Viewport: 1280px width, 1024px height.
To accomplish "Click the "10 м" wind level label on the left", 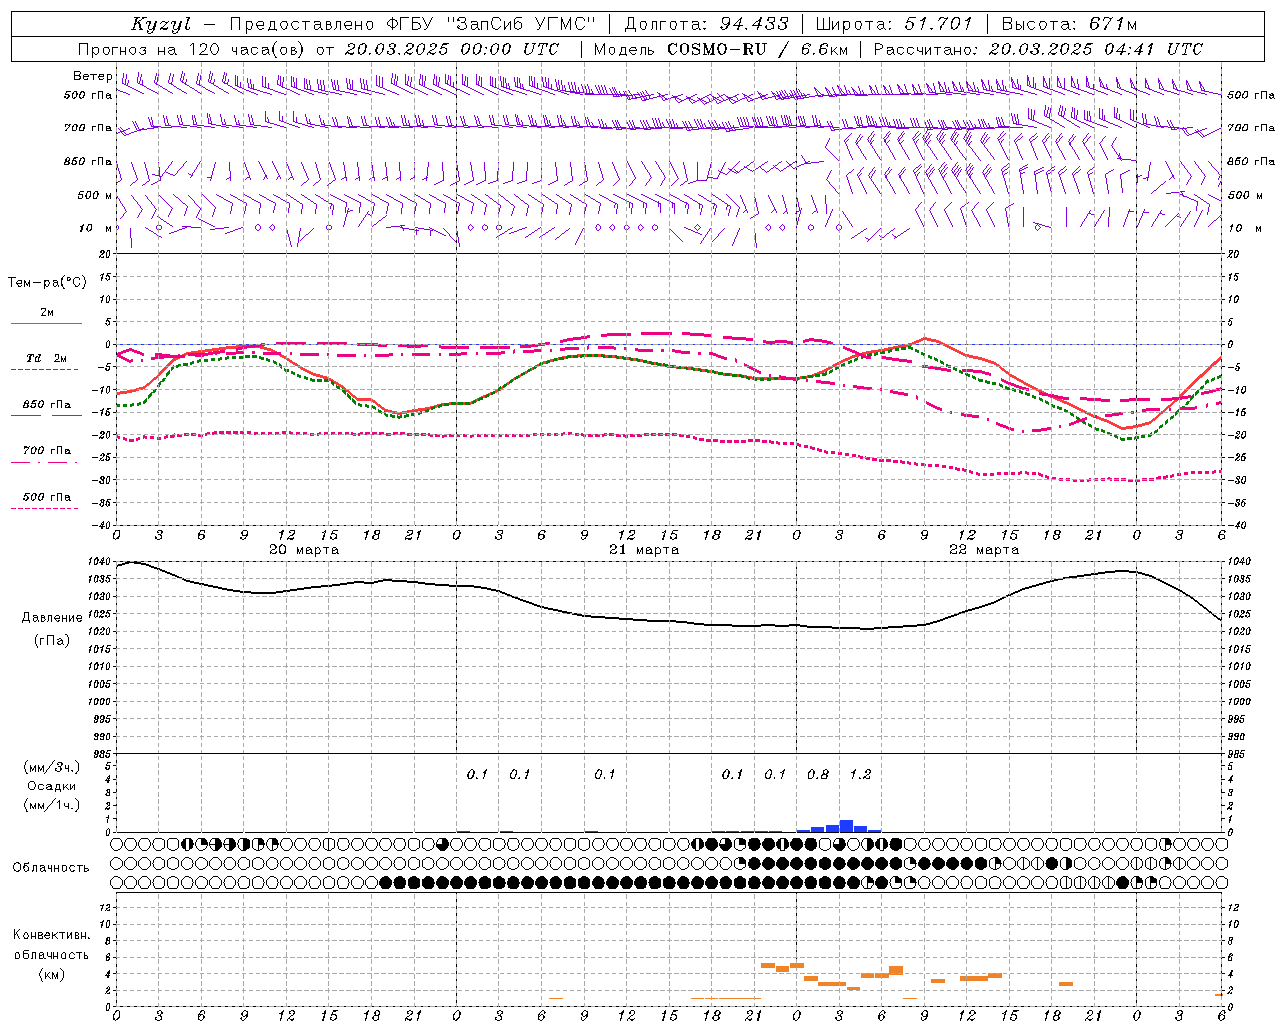I will pos(96,228).
